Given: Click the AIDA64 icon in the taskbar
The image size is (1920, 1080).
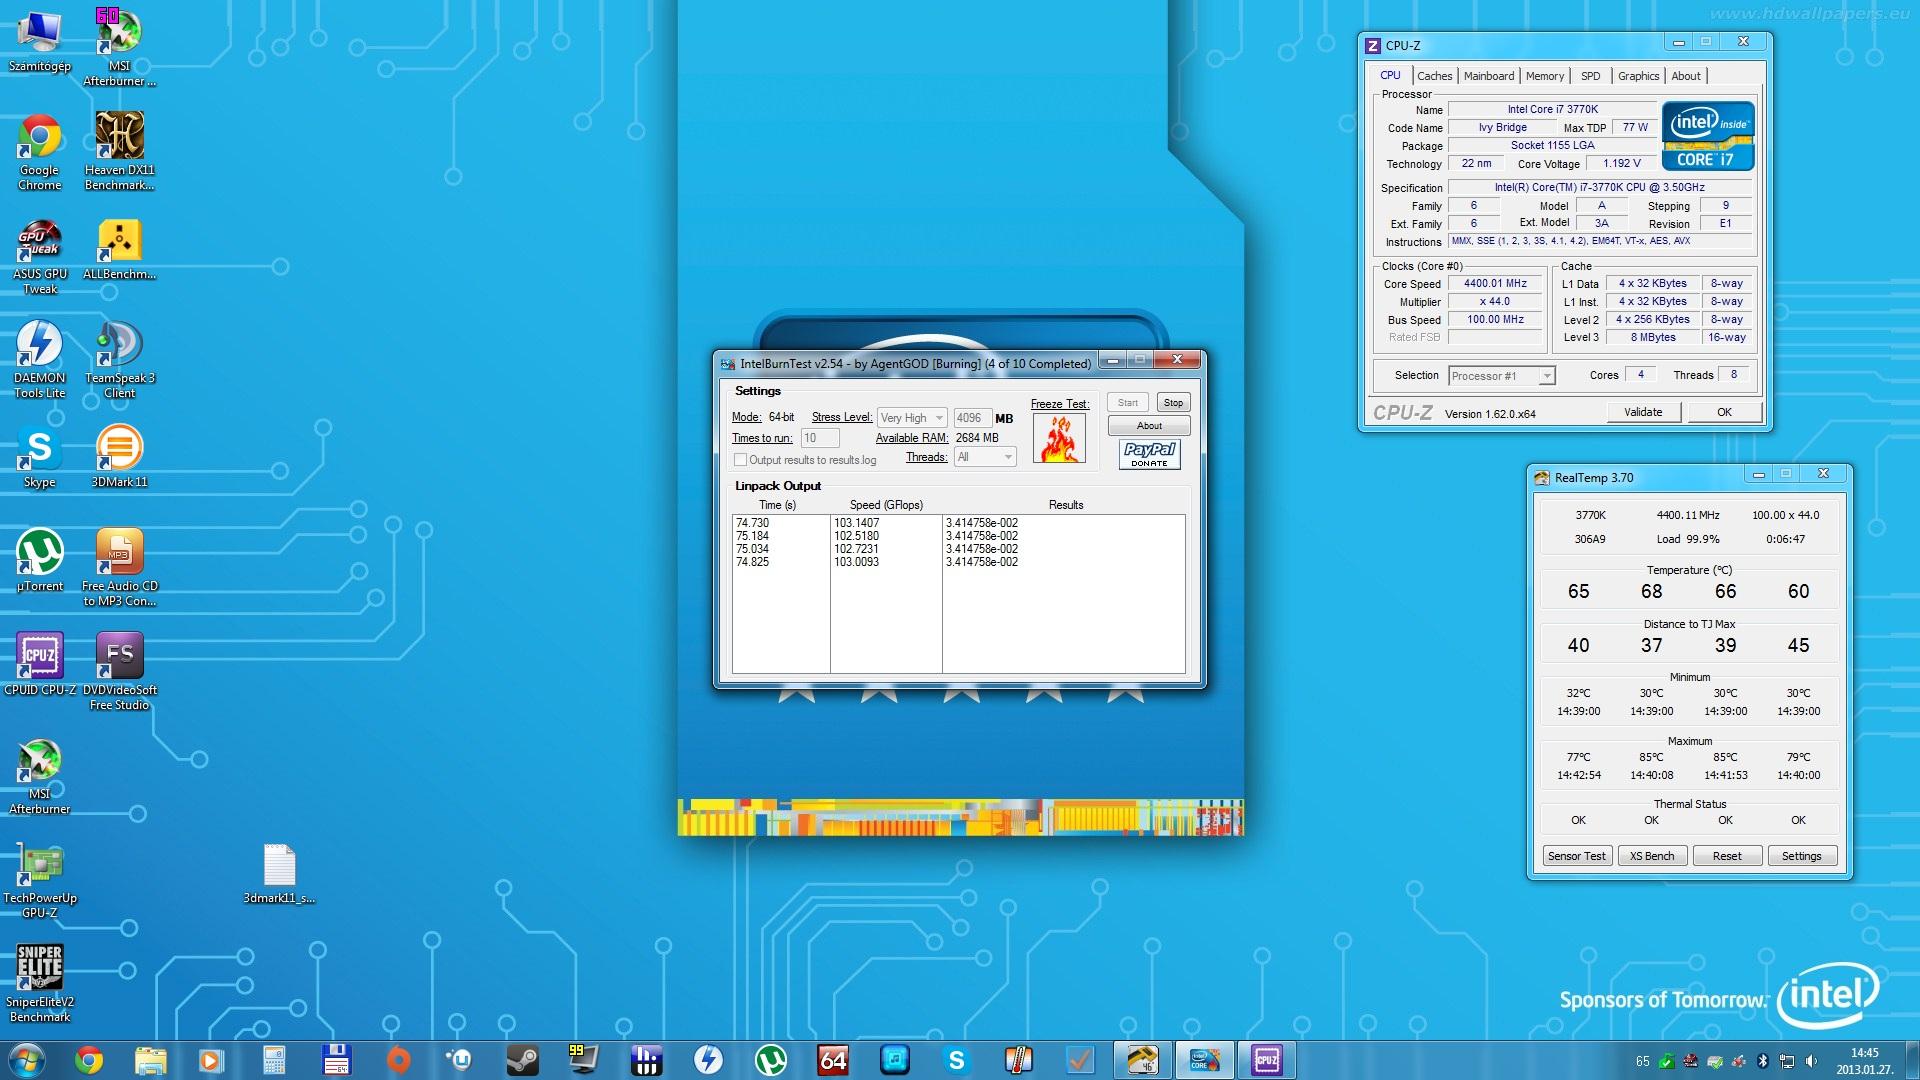Looking at the screenshot, I should pos(833,1060).
